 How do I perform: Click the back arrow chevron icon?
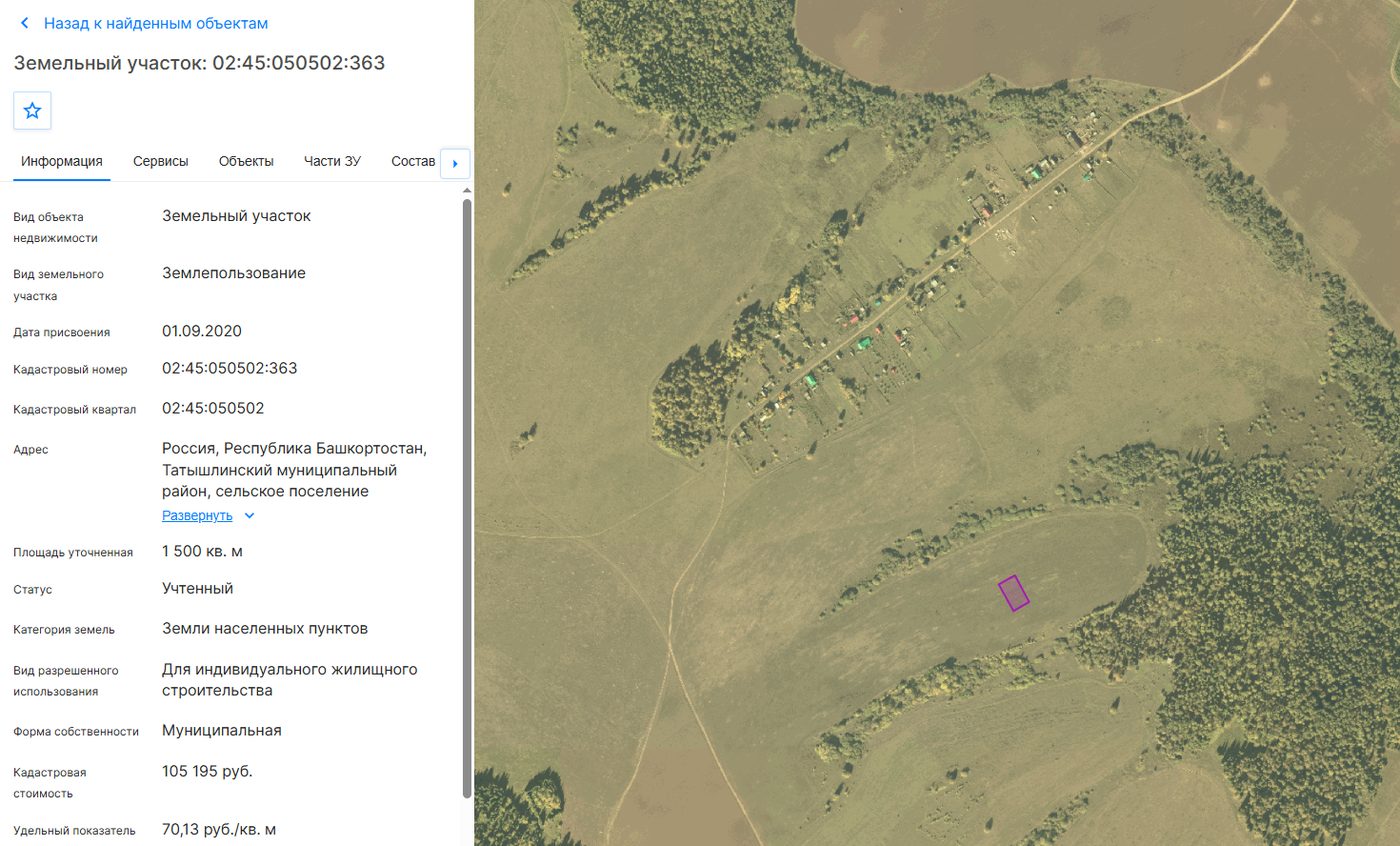[25, 23]
